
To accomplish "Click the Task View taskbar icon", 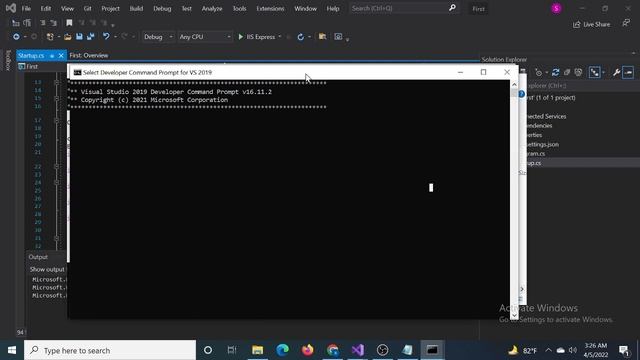I will (232, 350).
